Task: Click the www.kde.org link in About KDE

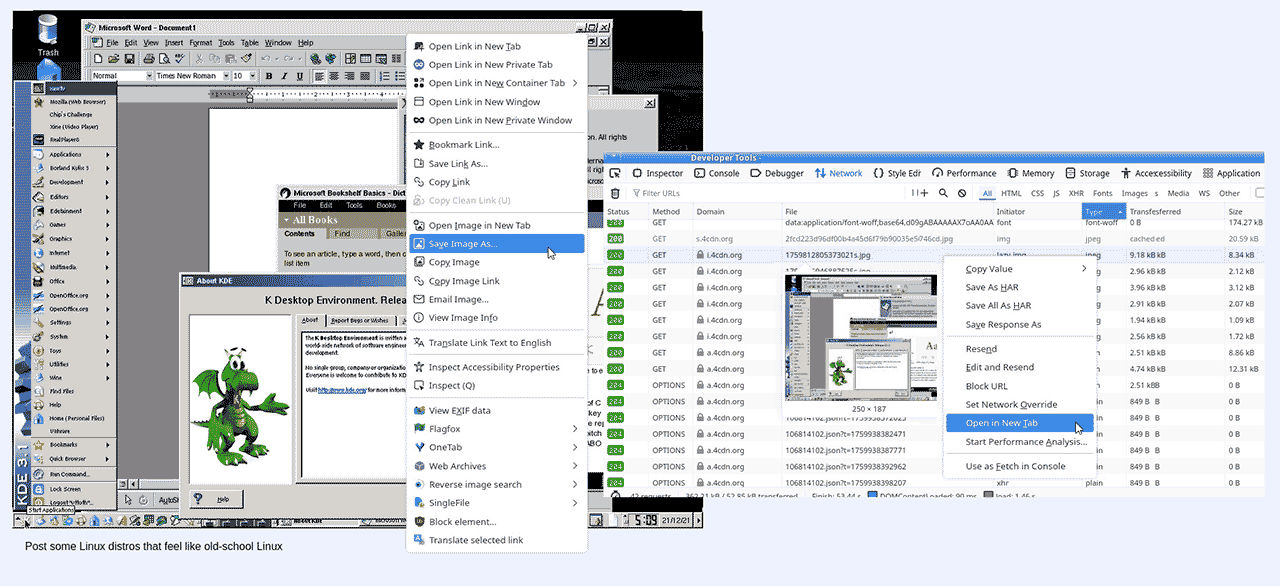Action: pyautogui.click(x=342, y=389)
